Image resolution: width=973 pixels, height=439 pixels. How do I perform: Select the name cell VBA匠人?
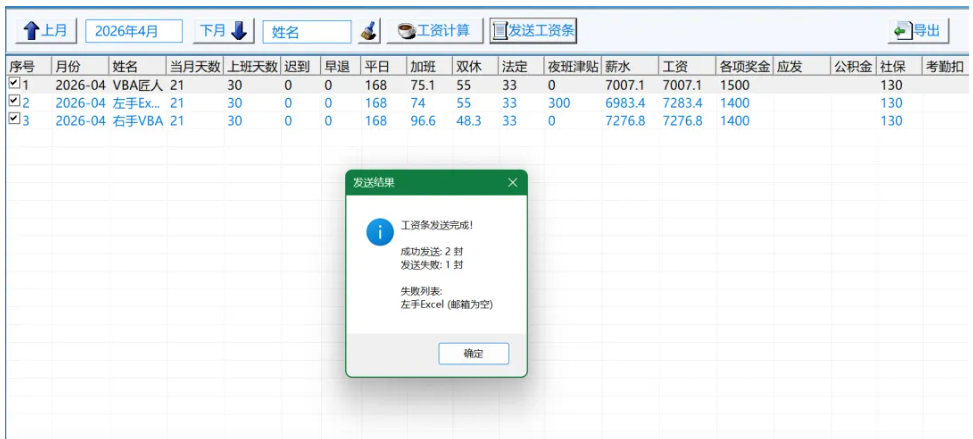(x=138, y=85)
